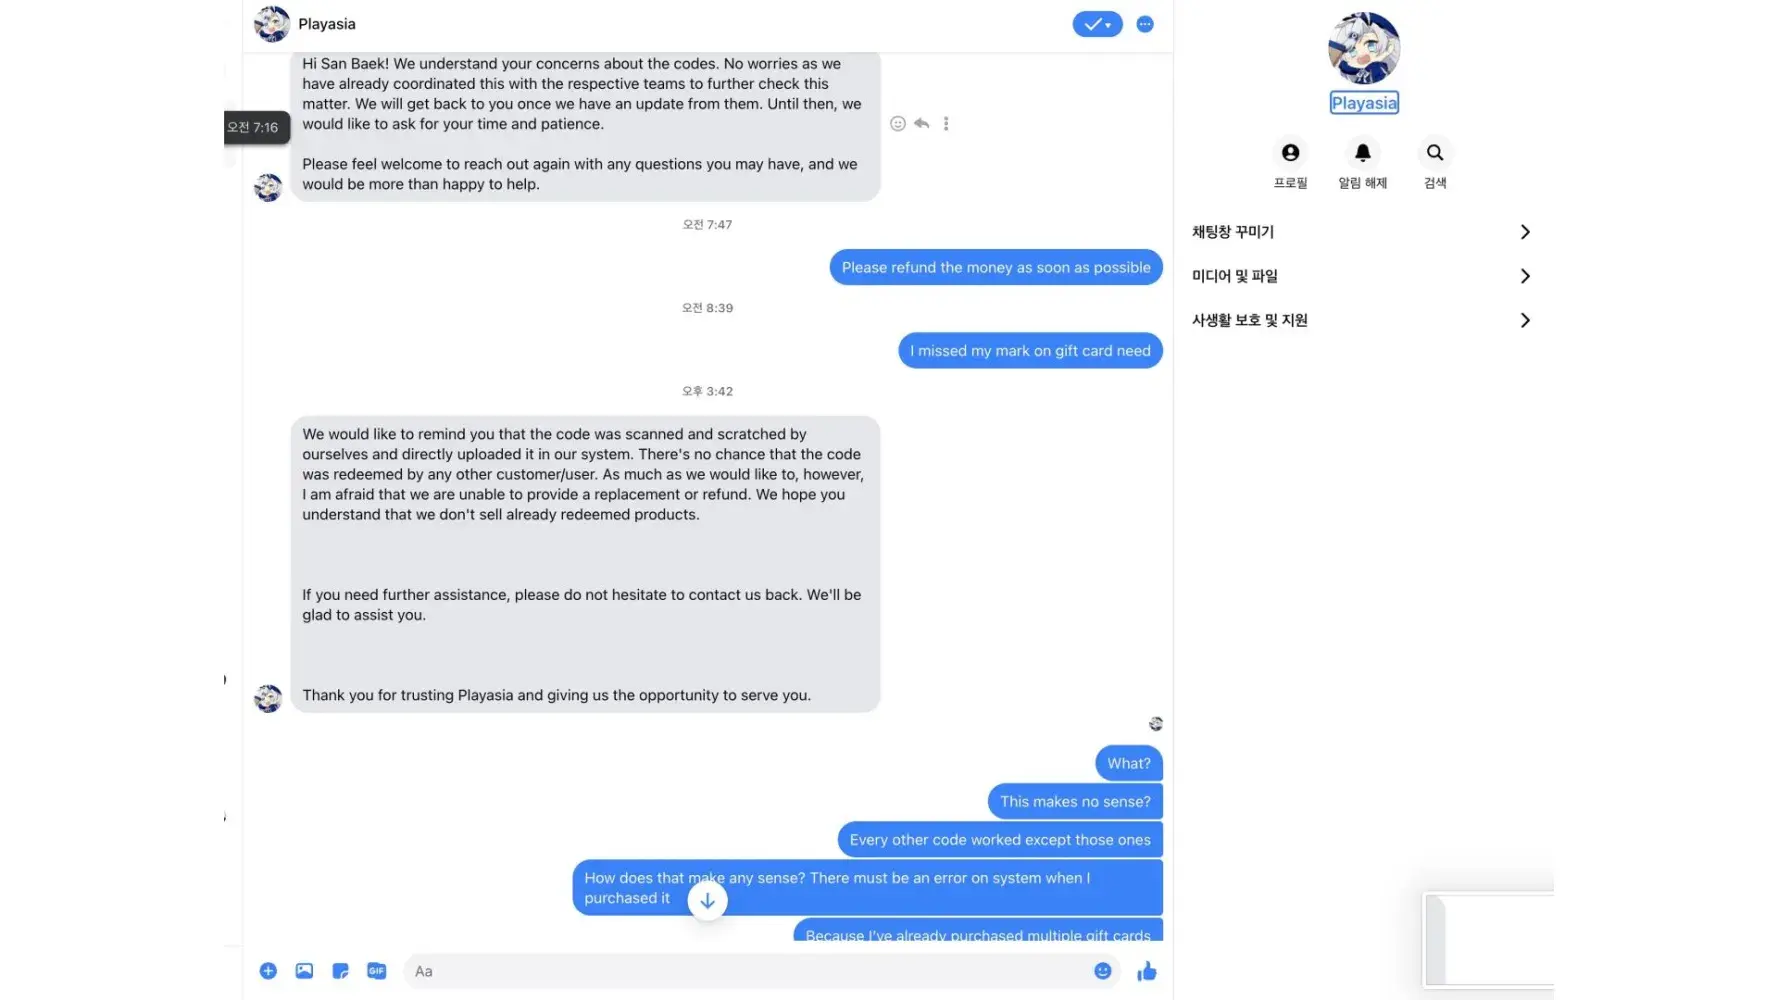Viewport: 1778px width, 1000px height.
Task: Open 프로필 profile icon
Action: [x=1291, y=153]
